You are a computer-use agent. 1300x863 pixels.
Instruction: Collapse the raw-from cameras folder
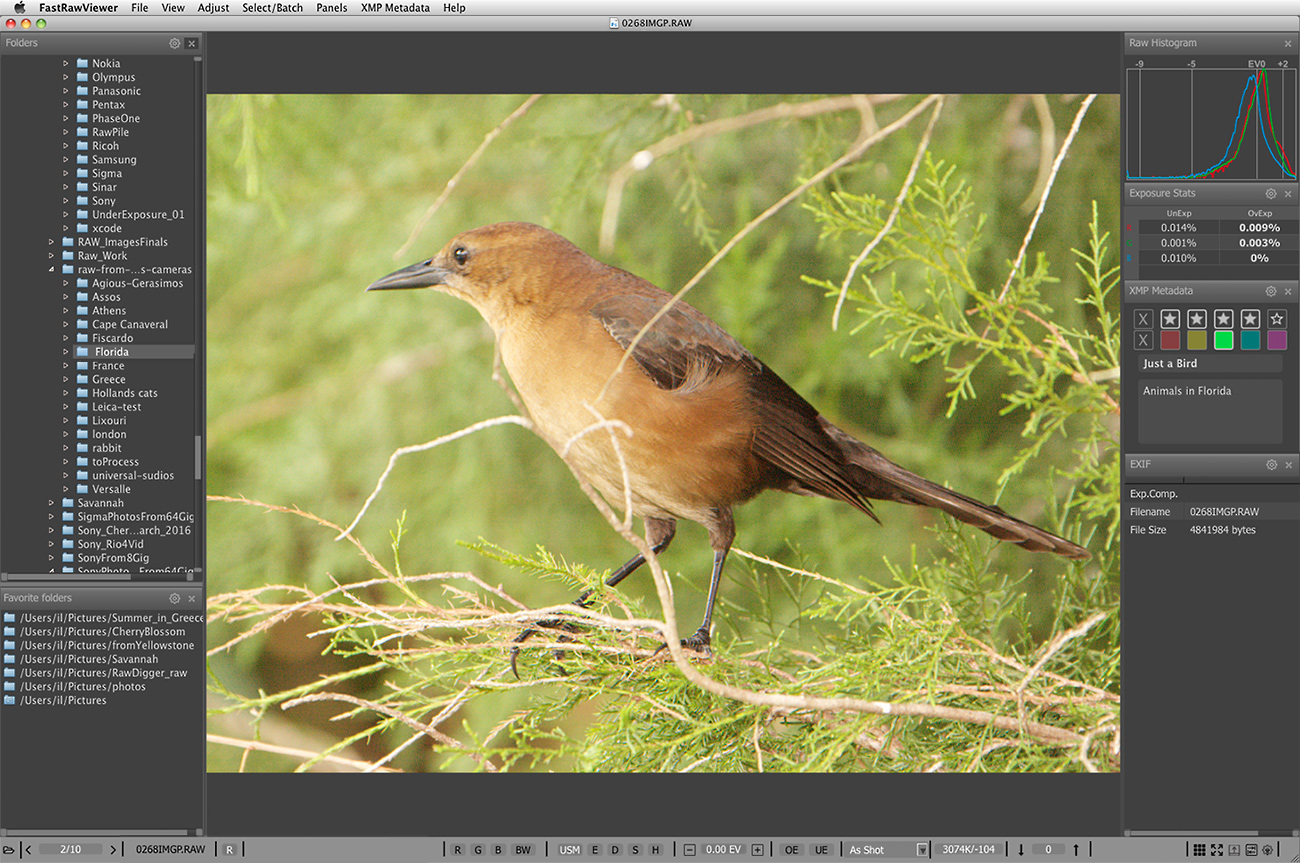52,270
